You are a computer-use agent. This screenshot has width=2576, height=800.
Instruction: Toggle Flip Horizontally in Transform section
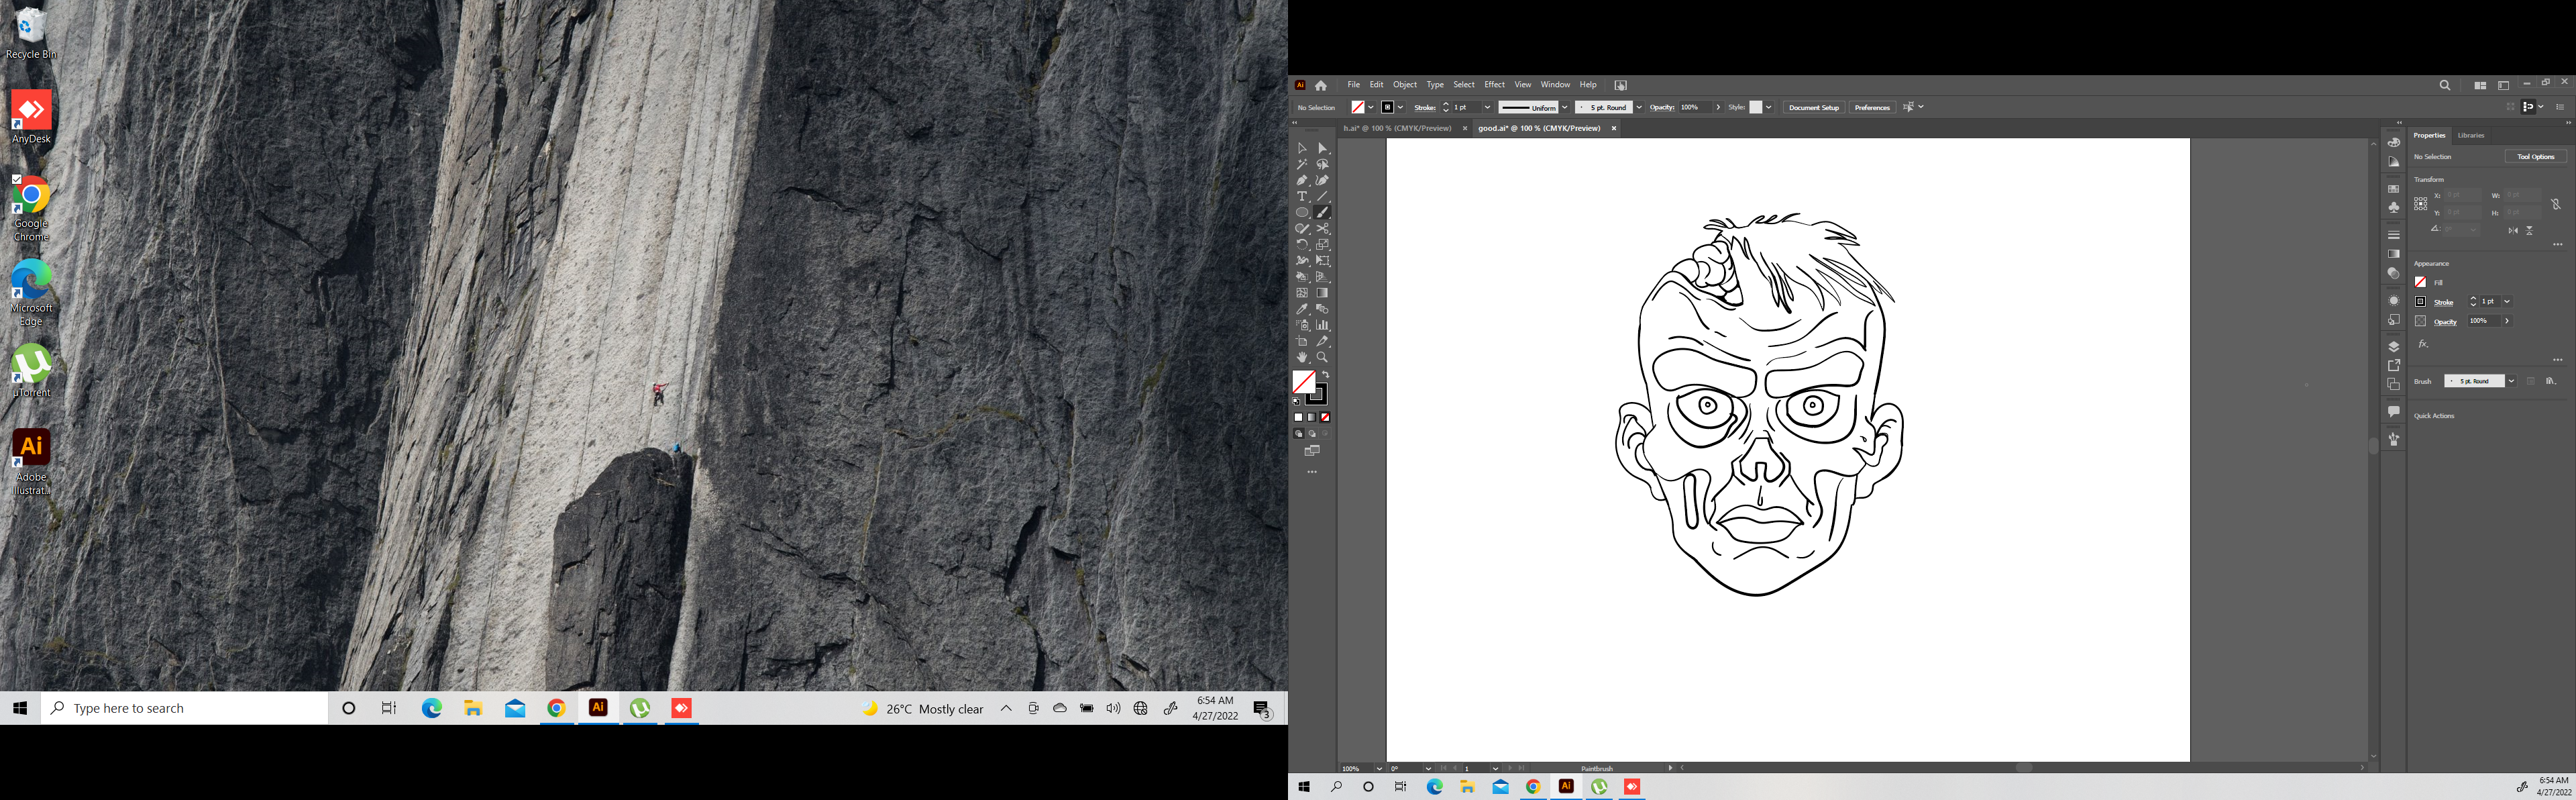coord(2513,230)
